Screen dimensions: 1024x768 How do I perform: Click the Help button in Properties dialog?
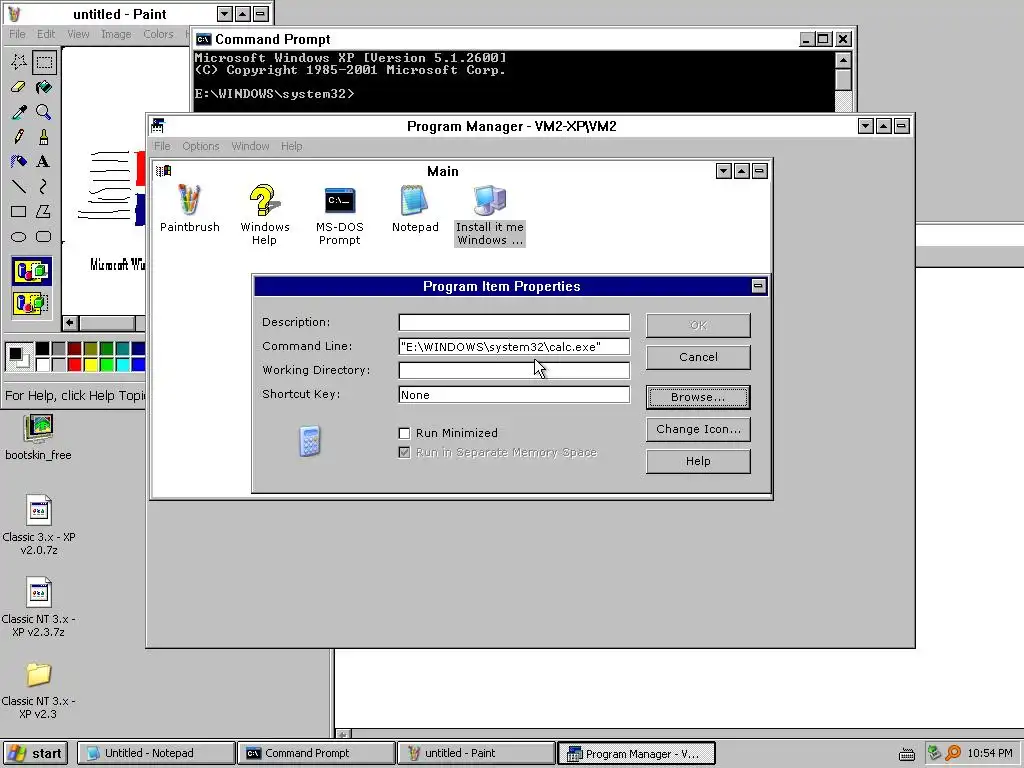[x=698, y=461]
